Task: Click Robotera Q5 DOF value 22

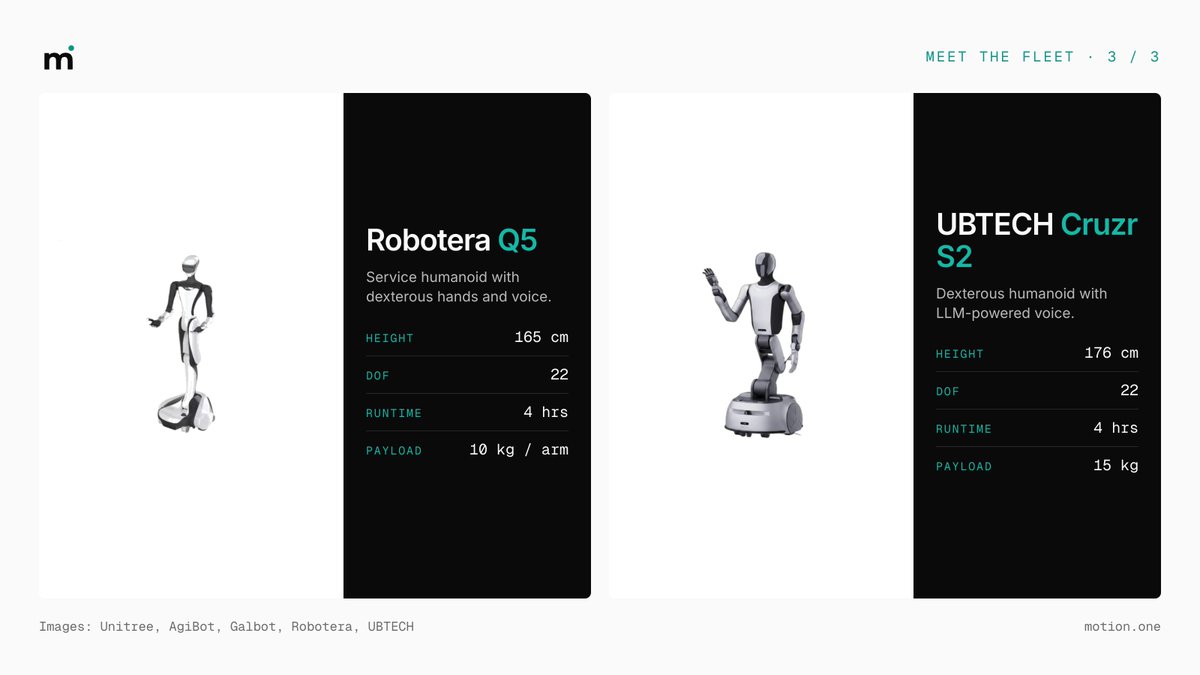Action: (x=559, y=375)
